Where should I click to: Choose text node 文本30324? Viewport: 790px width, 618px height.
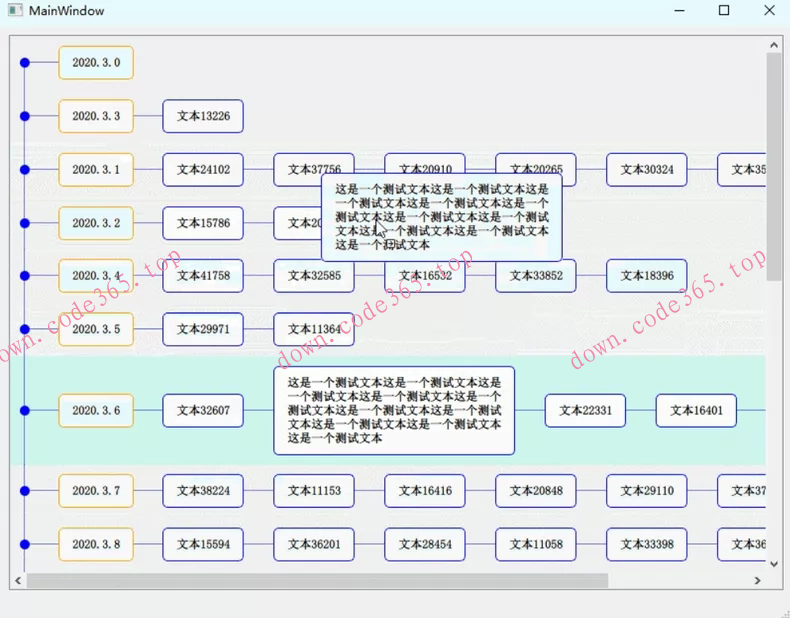point(646,170)
